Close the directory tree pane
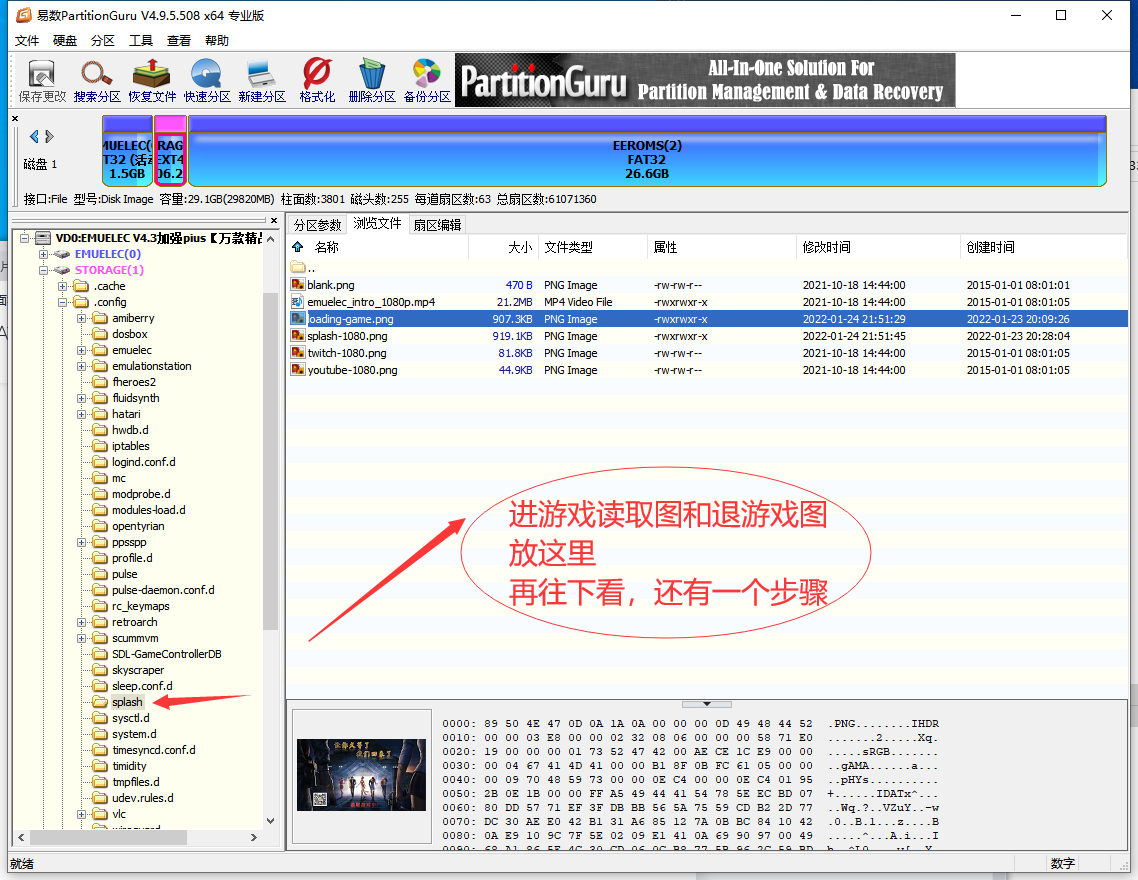This screenshot has height=880, width=1138. pos(274,221)
